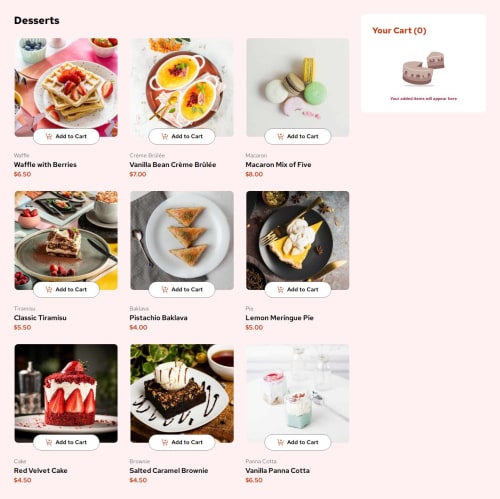Click cart icon on Crème Brûlée add button

pyautogui.click(x=165, y=136)
